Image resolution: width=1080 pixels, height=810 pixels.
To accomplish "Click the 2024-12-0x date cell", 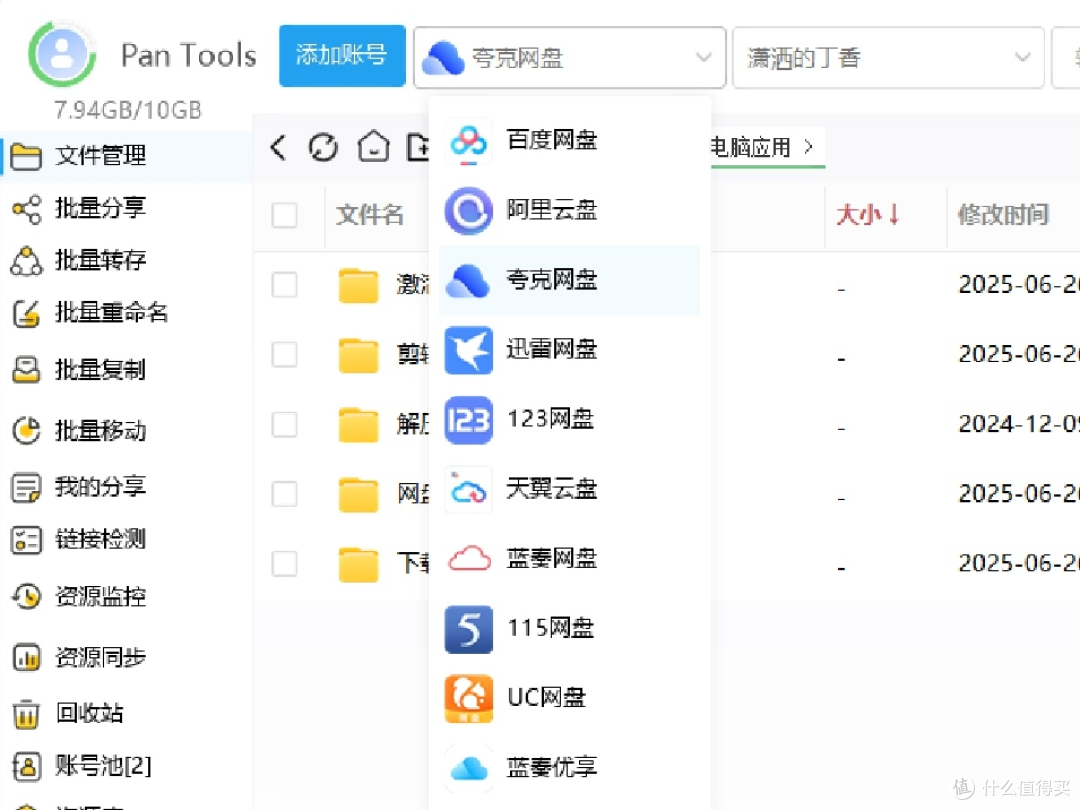I will coord(1018,424).
